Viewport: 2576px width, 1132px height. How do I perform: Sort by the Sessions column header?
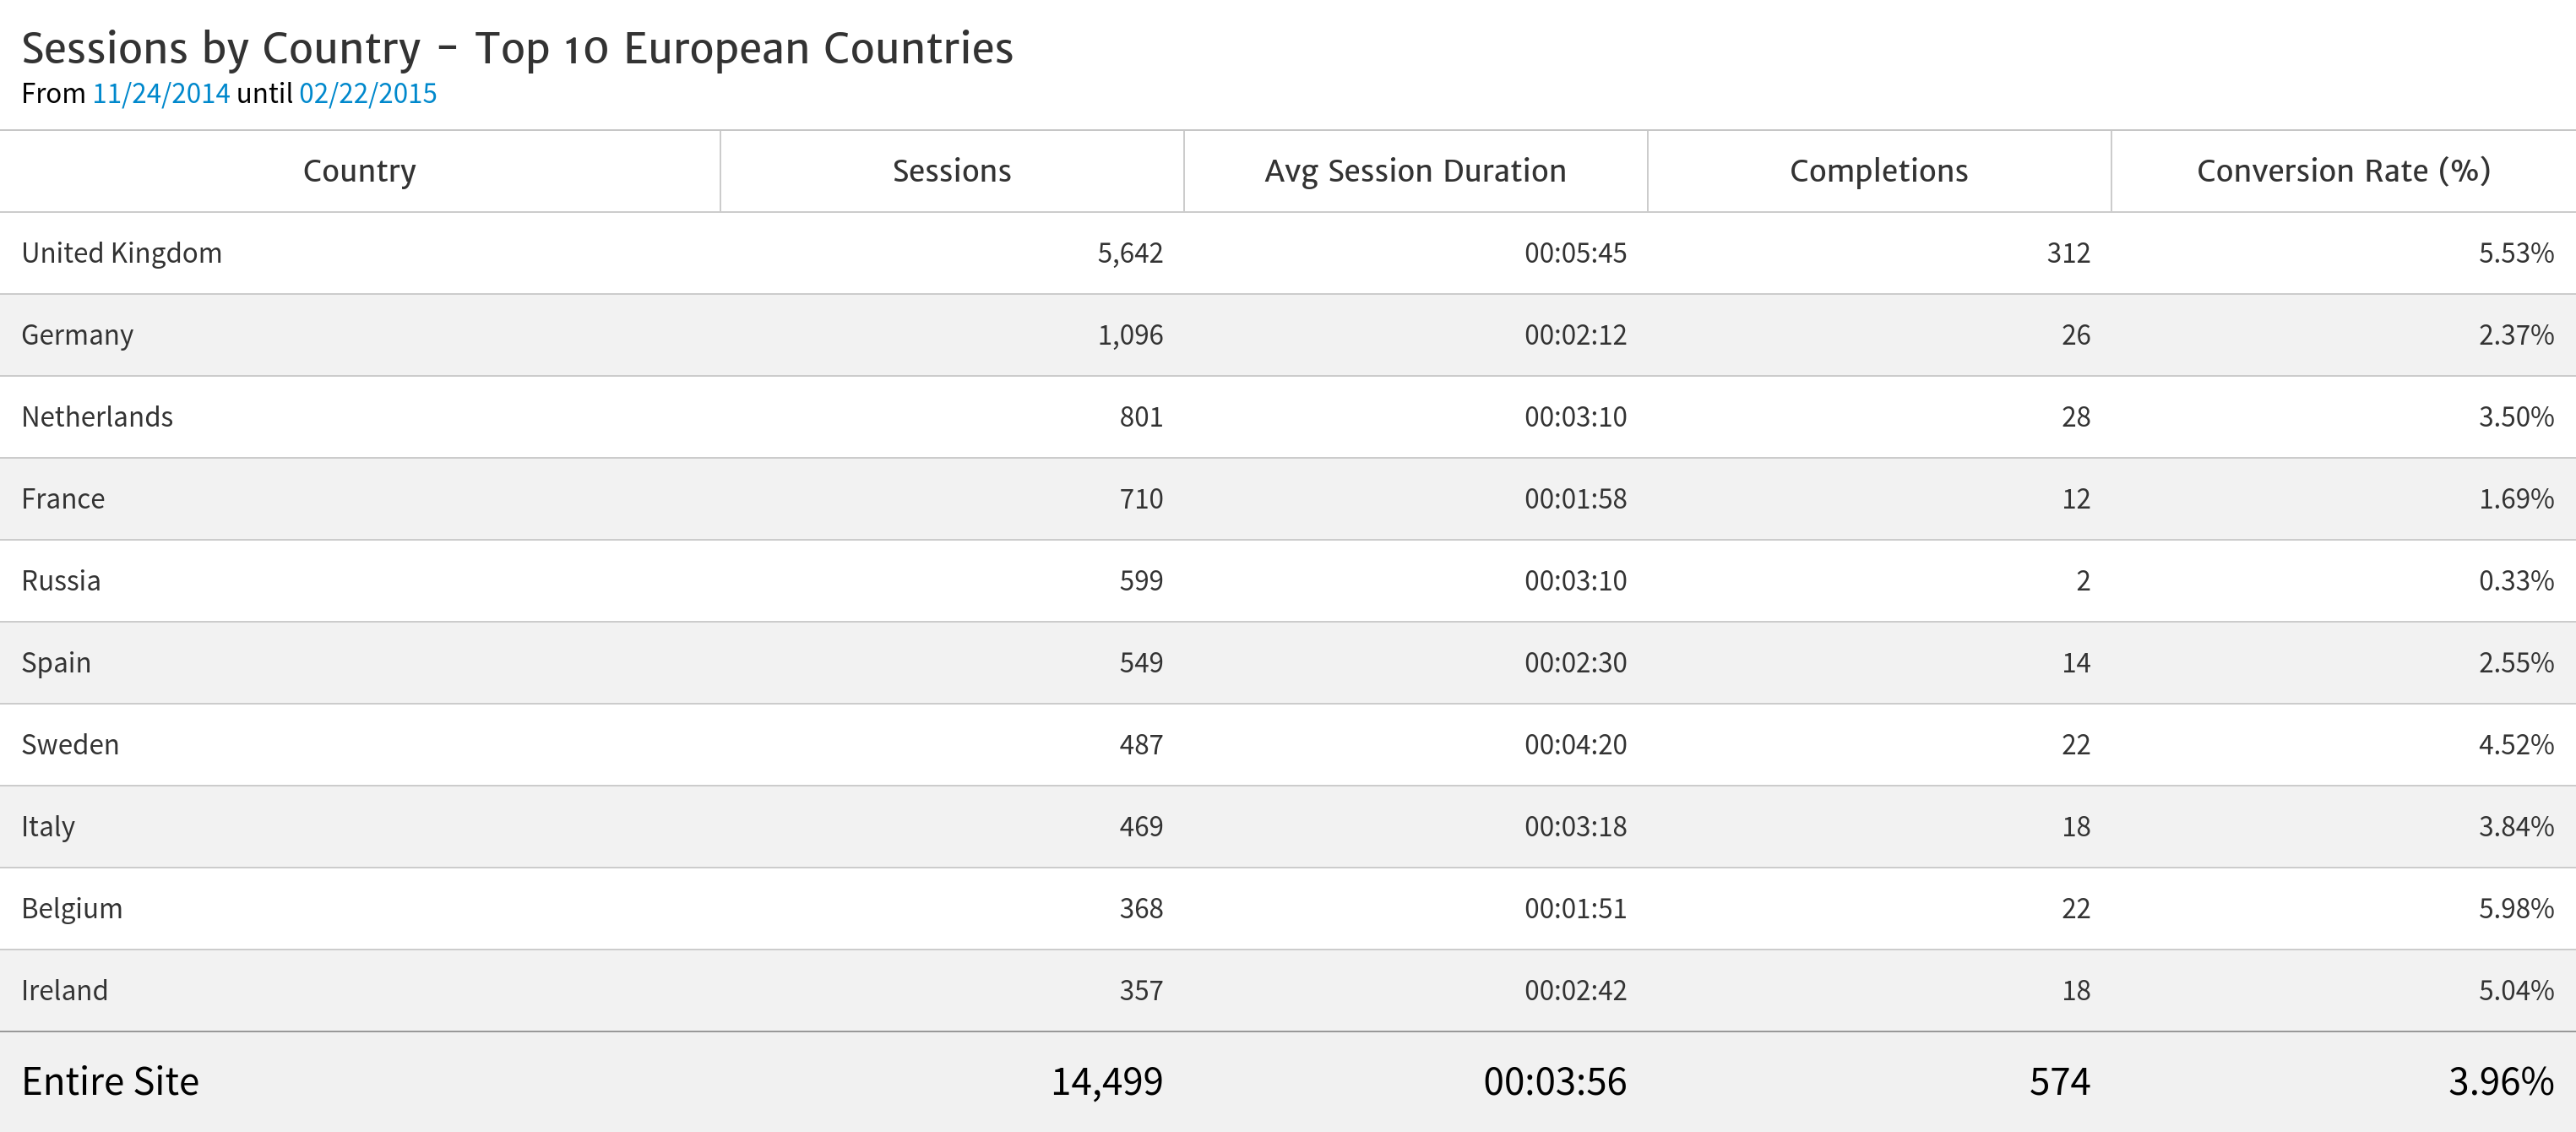click(x=951, y=171)
